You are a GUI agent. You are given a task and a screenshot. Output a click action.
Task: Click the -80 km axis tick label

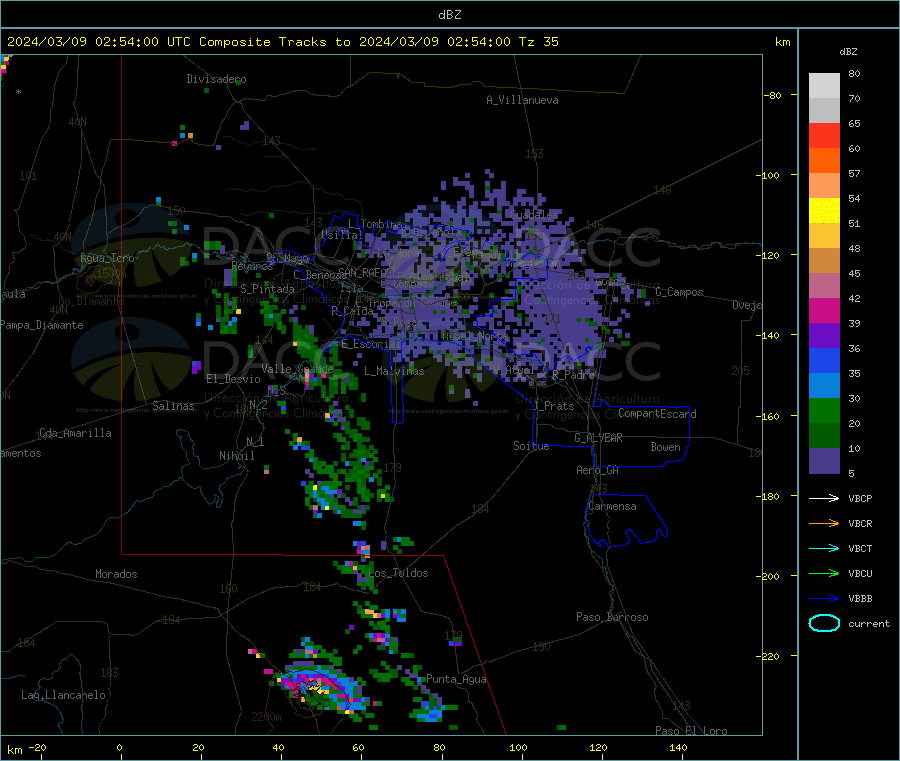(x=773, y=95)
